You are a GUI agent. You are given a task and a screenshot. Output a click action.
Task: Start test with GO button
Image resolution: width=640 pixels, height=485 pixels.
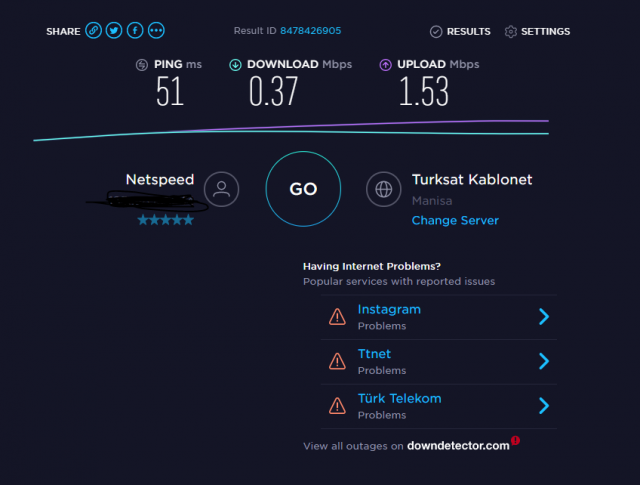(x=303, y=189)
